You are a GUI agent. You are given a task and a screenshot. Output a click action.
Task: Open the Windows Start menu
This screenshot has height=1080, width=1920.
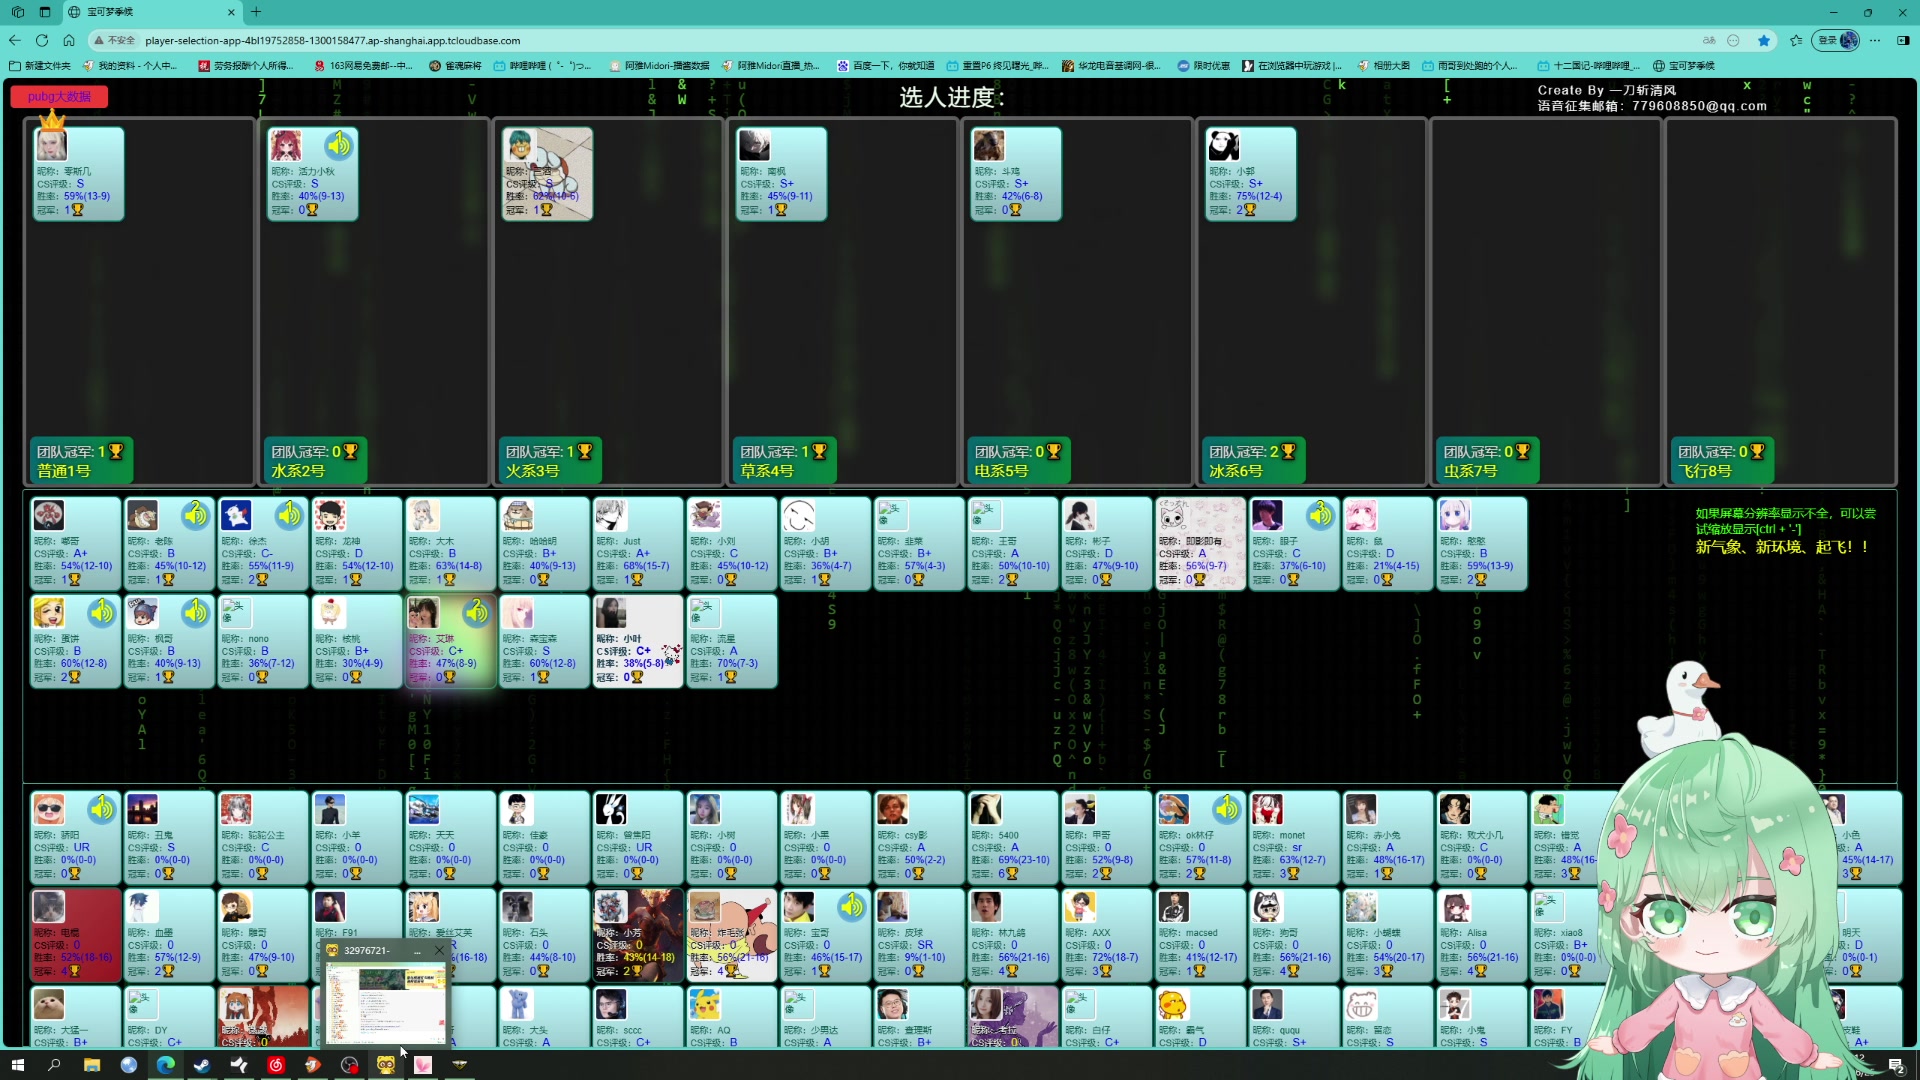pyautogui.click(x=17, y=1065)
